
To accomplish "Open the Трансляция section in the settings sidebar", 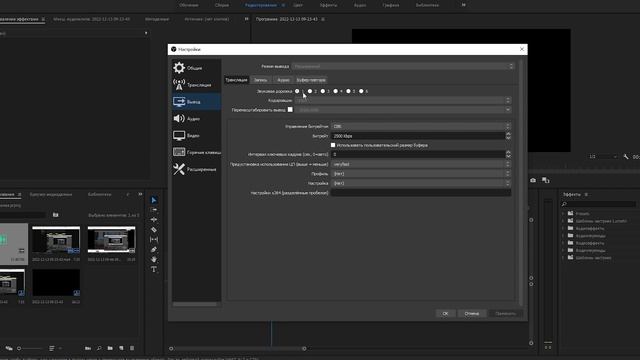I will [196, 84].
